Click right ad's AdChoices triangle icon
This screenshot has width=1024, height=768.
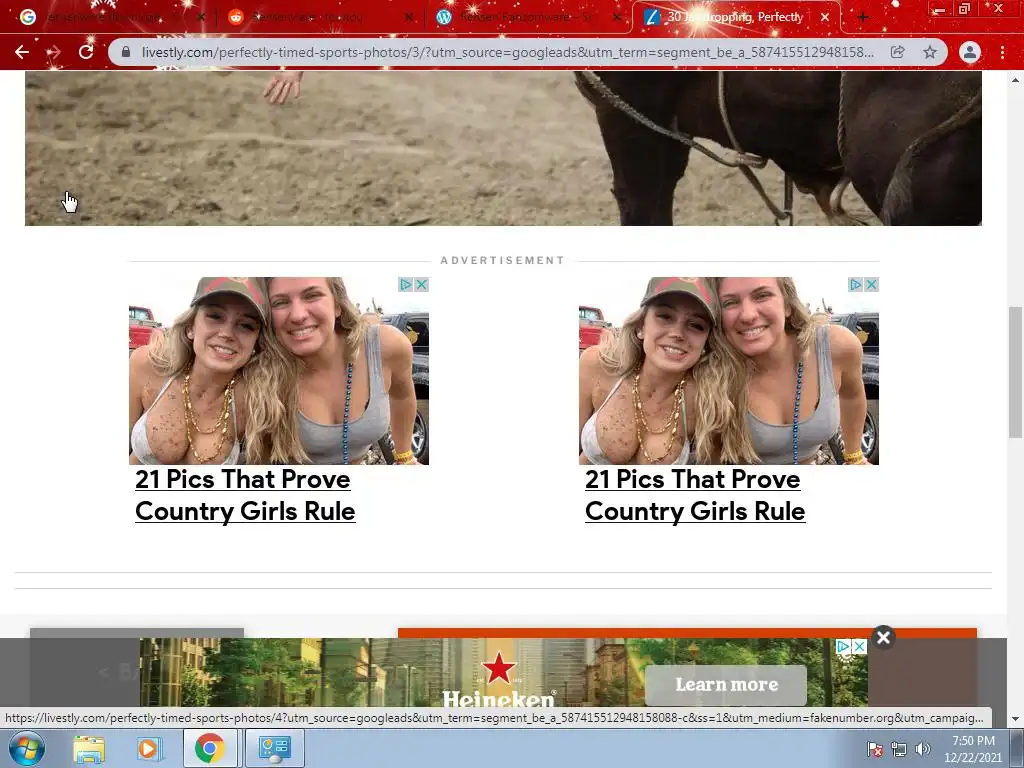(x=856, y=285)
